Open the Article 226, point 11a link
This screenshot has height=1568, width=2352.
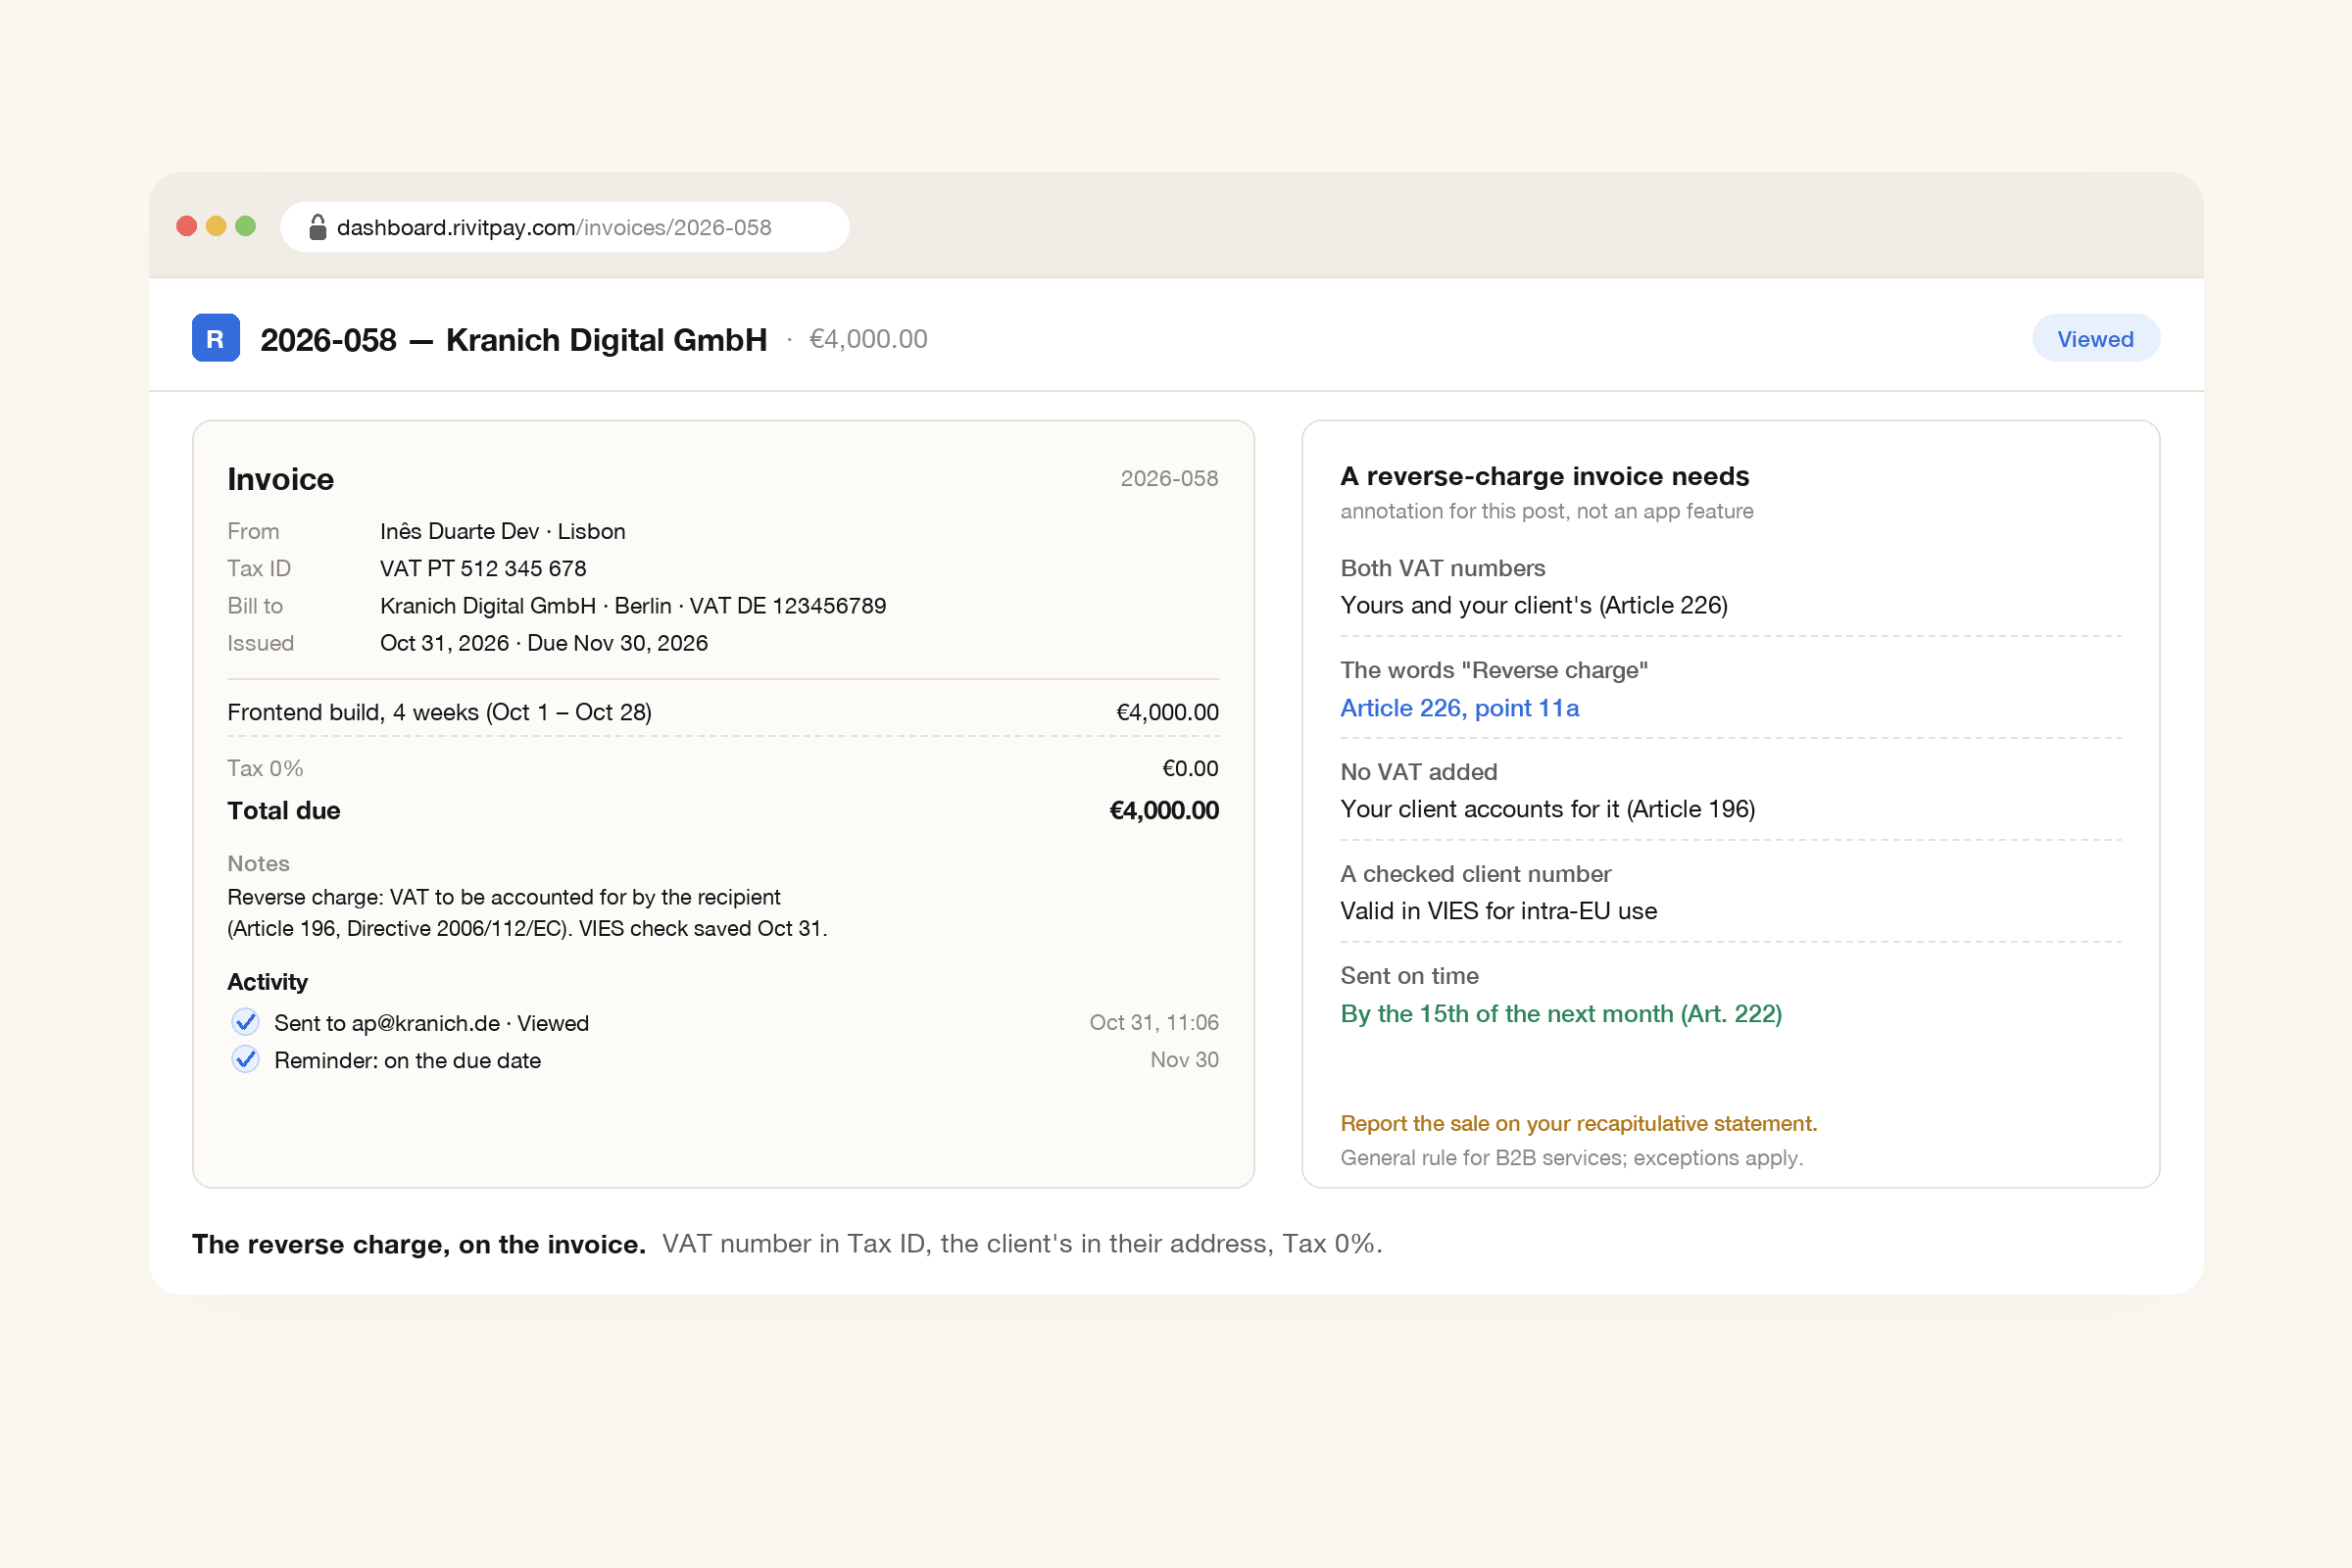point(1460,708)
